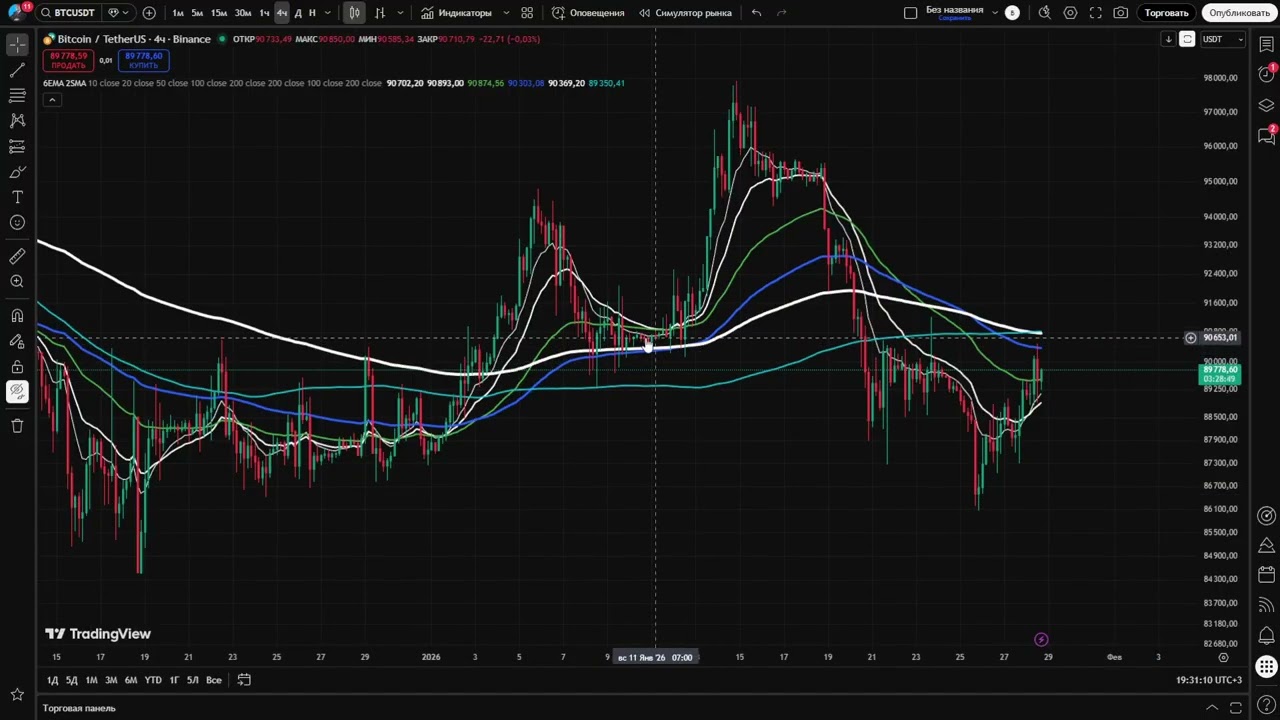Click the Сохранить save link
The image size is (1280, 720).
click(954, 18)
